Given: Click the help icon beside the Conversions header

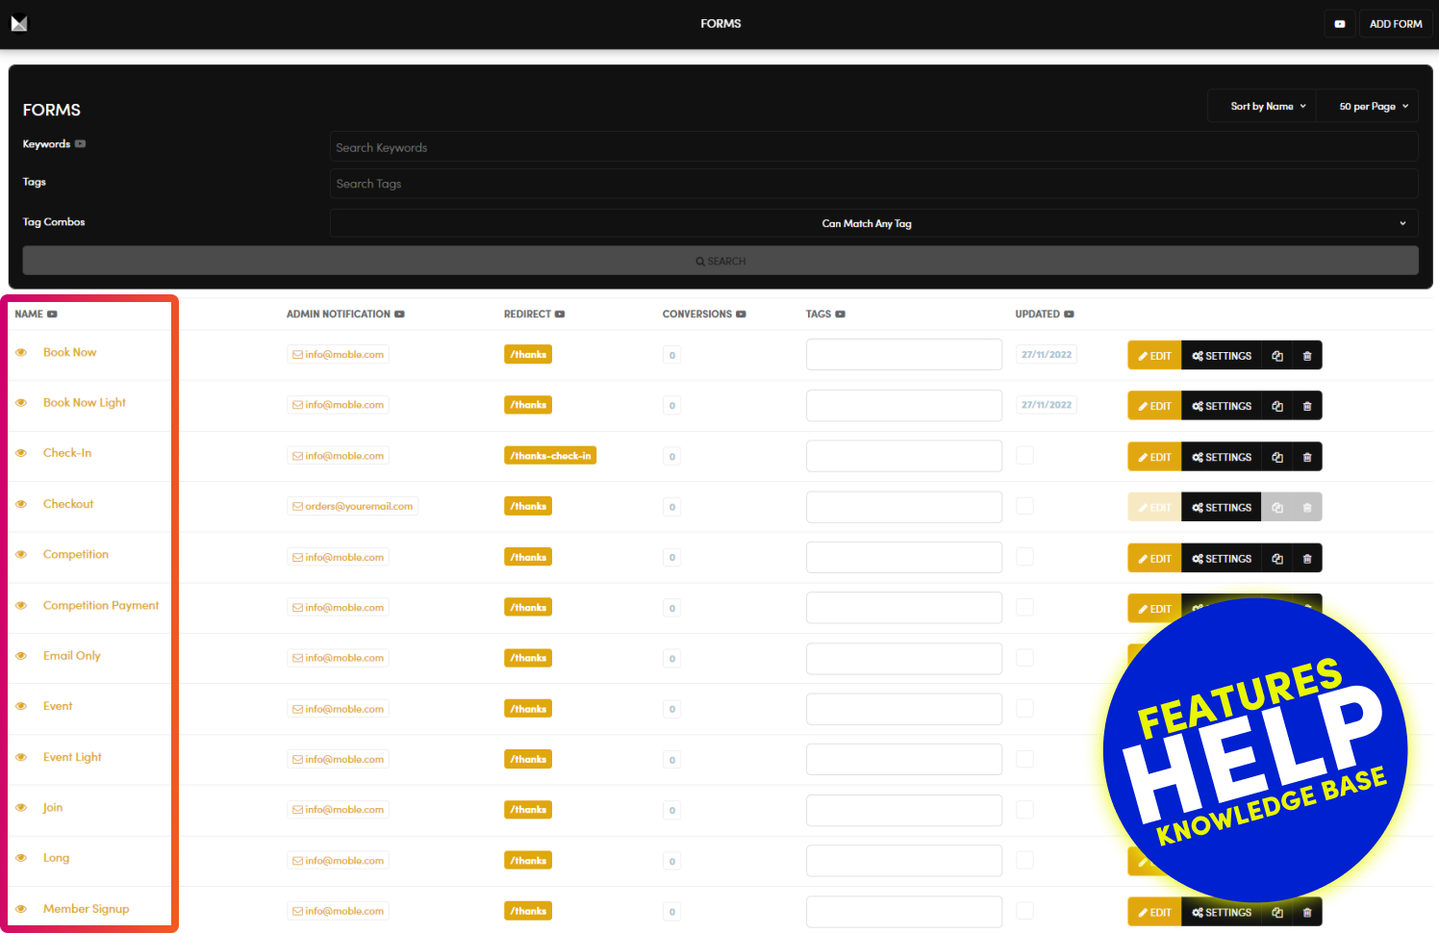Looking at the screenshot, I should pos(741,314).
